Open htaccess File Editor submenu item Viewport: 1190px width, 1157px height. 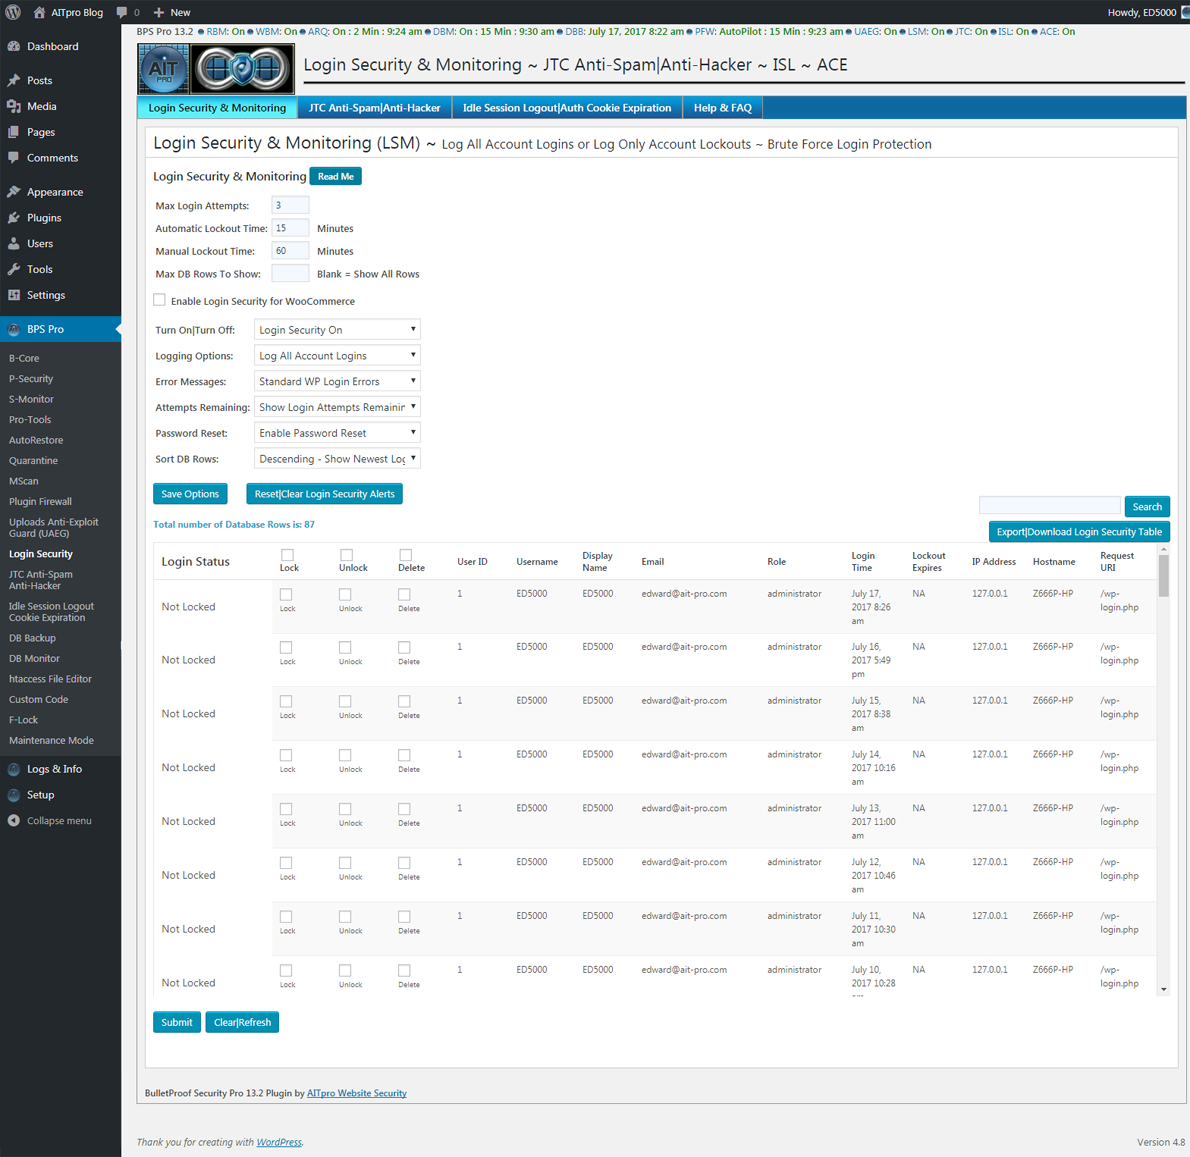(x=50, y=679)
